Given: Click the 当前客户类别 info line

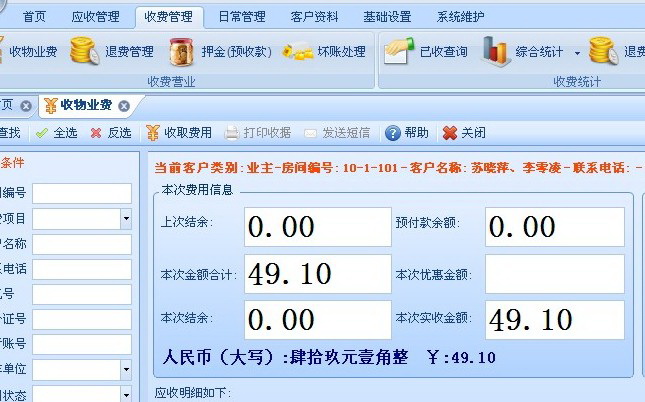Looking at the screenshot, I should click(399, 167).
